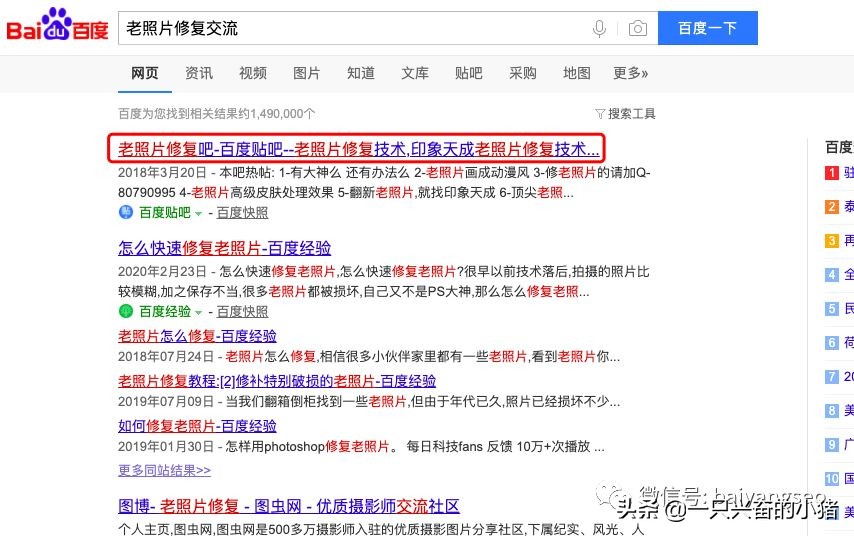This screenshot has height=536, width=854.
Task: Click rank 3 badge in hot list
Action: click(831, 241)
